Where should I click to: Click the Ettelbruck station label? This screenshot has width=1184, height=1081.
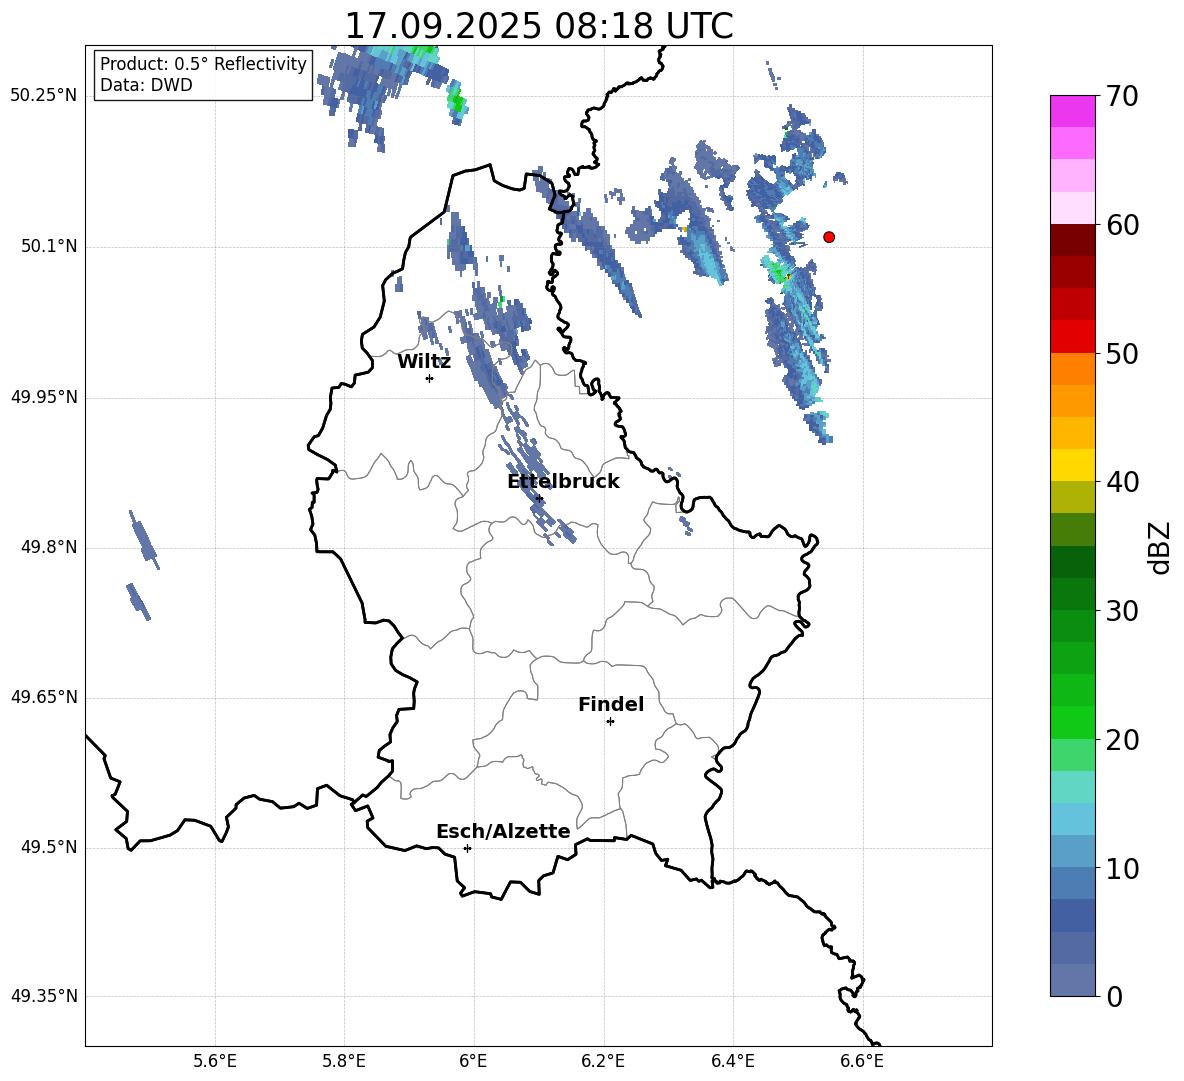point(563,482)
